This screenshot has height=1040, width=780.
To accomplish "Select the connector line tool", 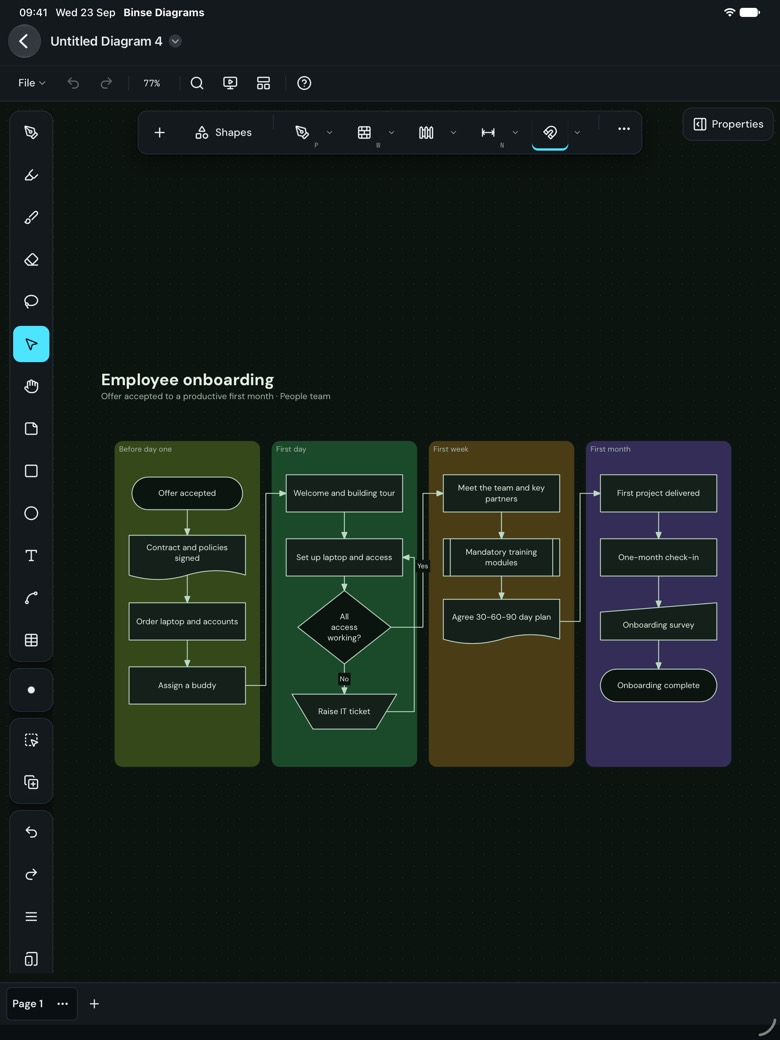I will (31, 598).
